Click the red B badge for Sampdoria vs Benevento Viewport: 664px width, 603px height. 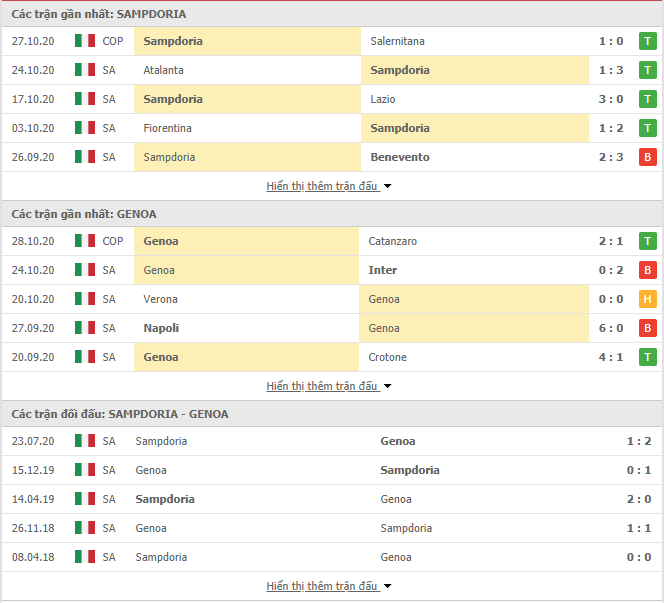[x=647, y=157]
